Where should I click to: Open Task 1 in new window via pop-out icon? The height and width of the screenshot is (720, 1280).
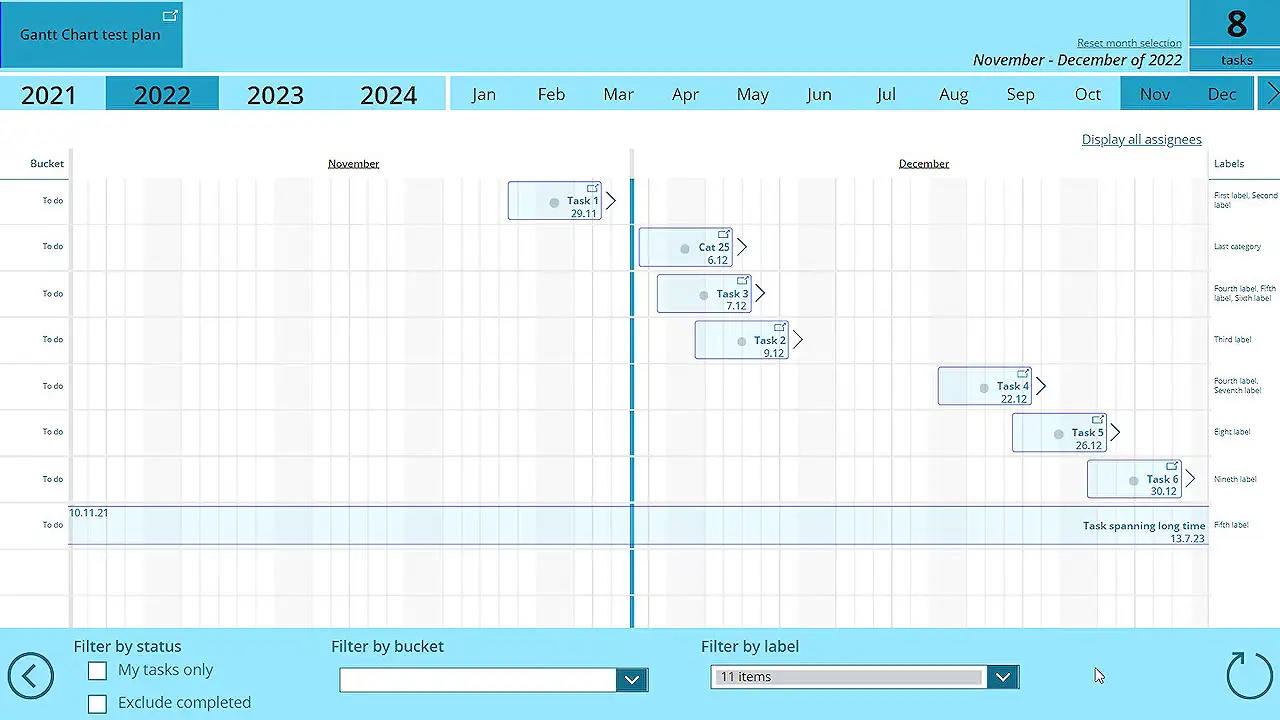[593, 188]
